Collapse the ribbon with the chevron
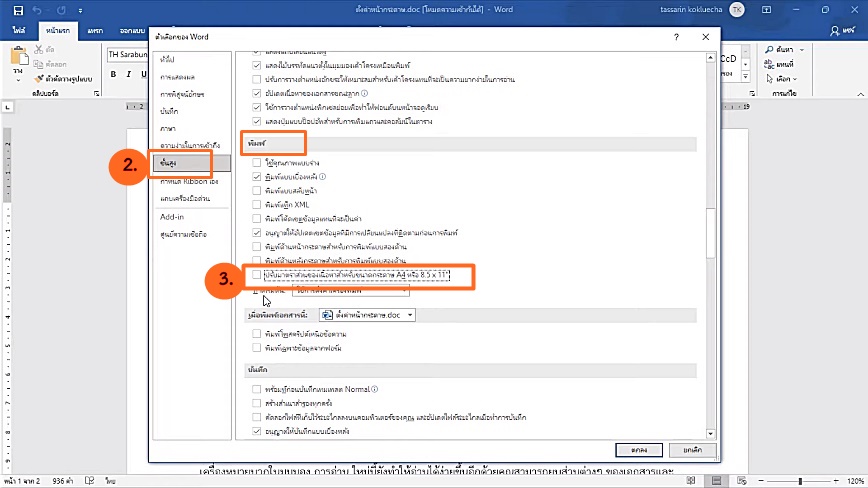Viewport: 868px width, 488px height. (860, 94)
